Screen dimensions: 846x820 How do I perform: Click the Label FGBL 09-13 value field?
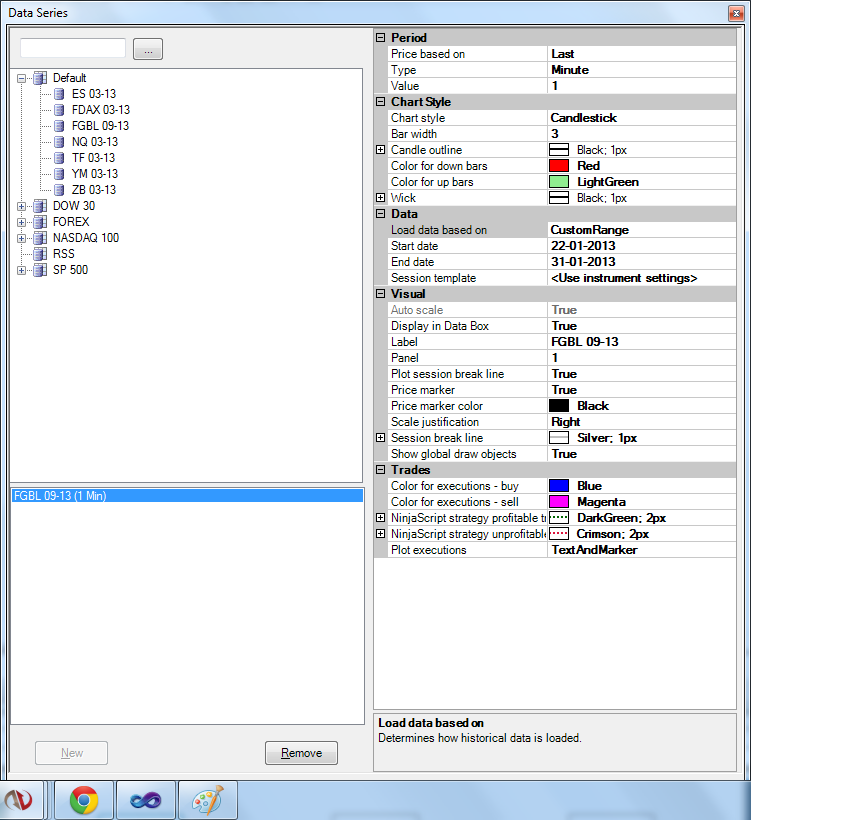pyautogui.click(x=642, y=342)
